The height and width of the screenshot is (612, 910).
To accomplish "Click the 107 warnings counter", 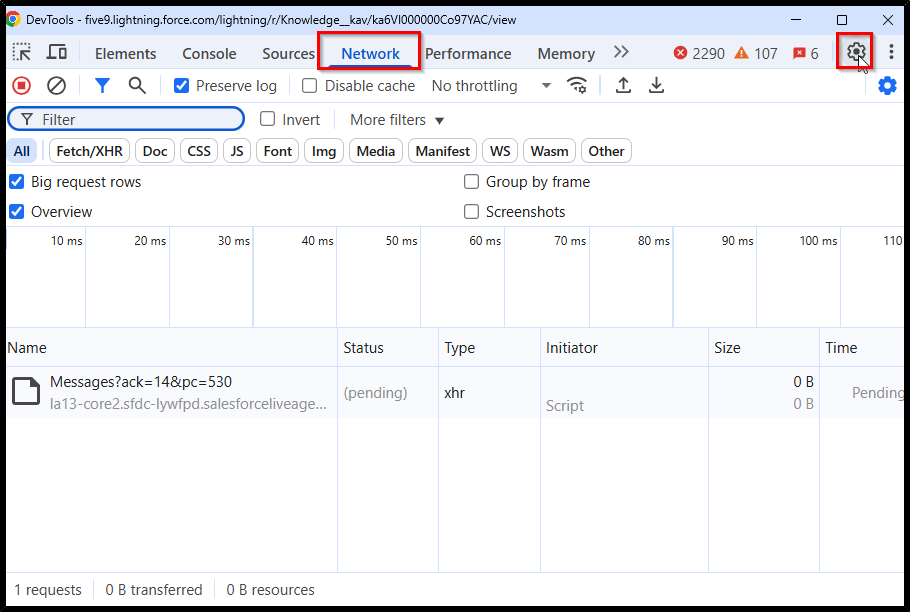I will (x=756, y=53).
